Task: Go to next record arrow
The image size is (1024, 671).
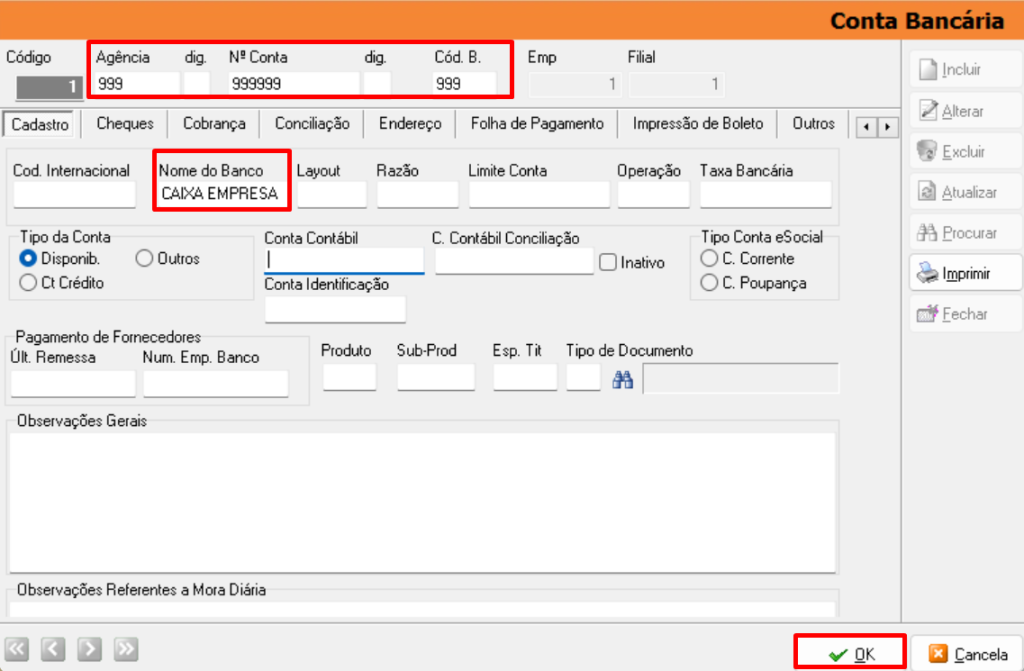Action: (x=89, y=649)
